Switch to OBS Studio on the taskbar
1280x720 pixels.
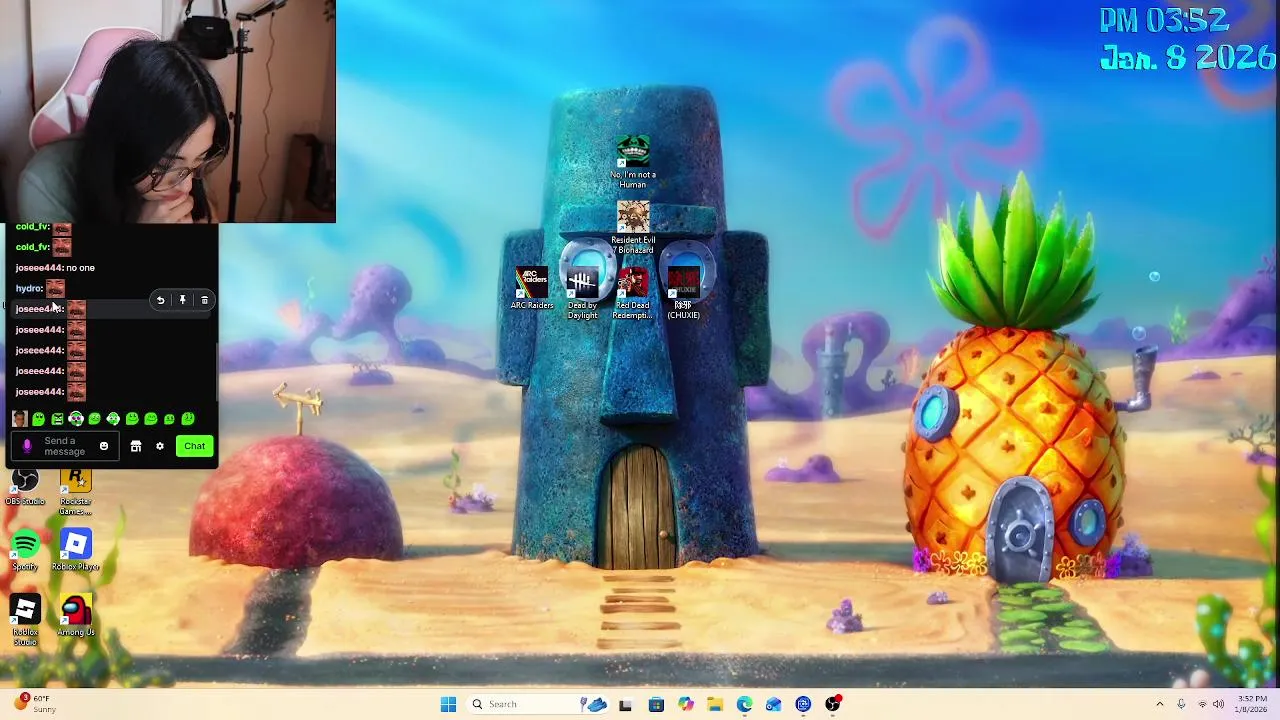832,705
